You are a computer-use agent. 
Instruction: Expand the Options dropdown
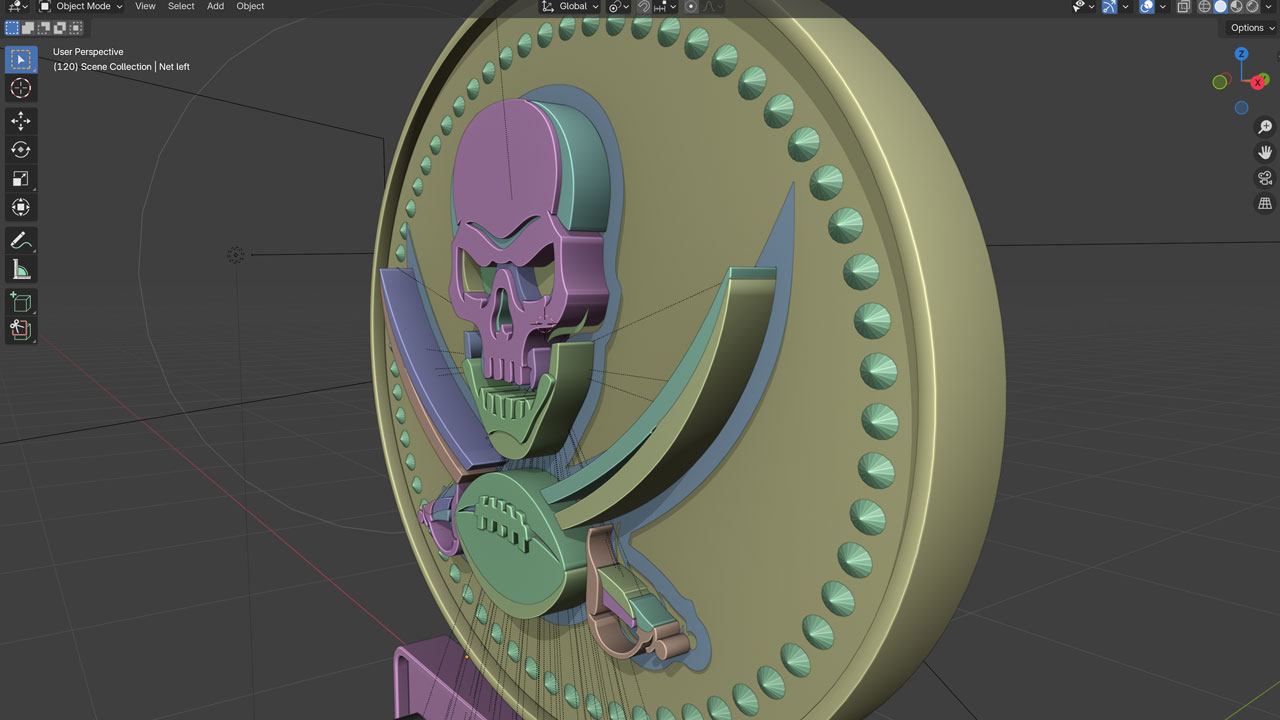[1251, 28]
